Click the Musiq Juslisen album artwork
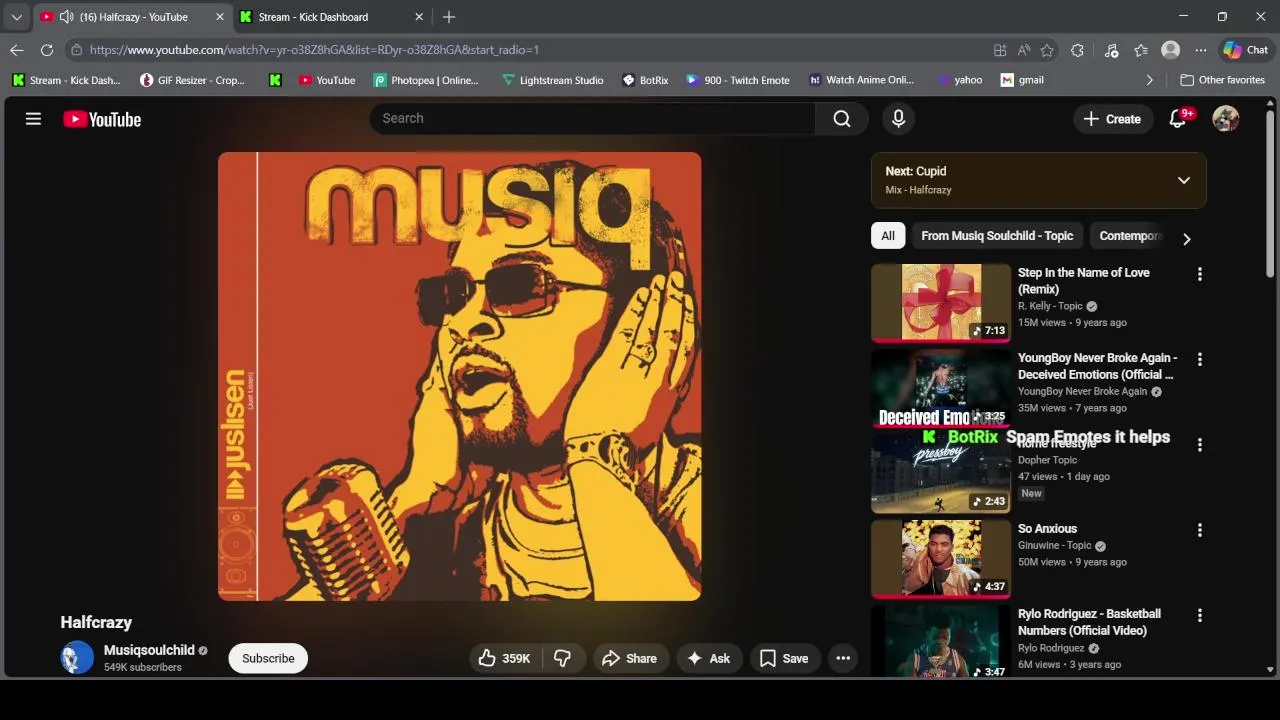Image resolution: width=1280 pixels, height=720 pixels. [460, 376]
